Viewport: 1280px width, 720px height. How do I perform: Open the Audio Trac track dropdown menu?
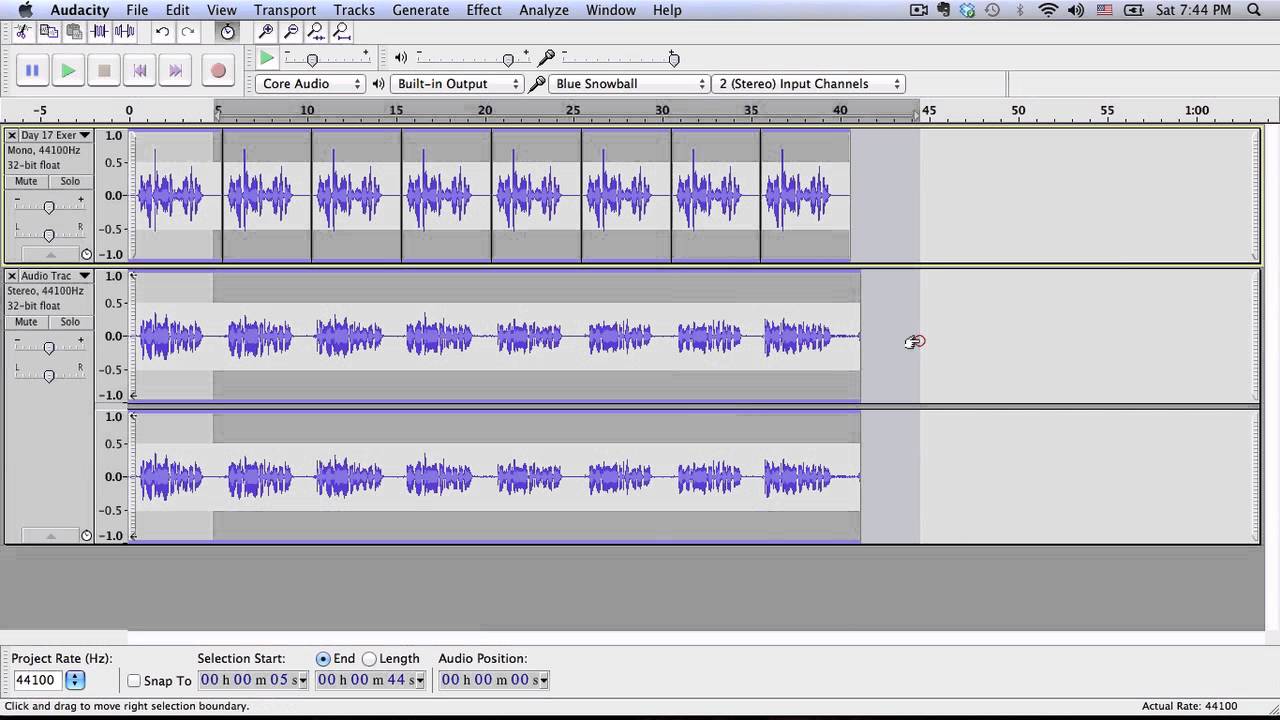point(85,276)
